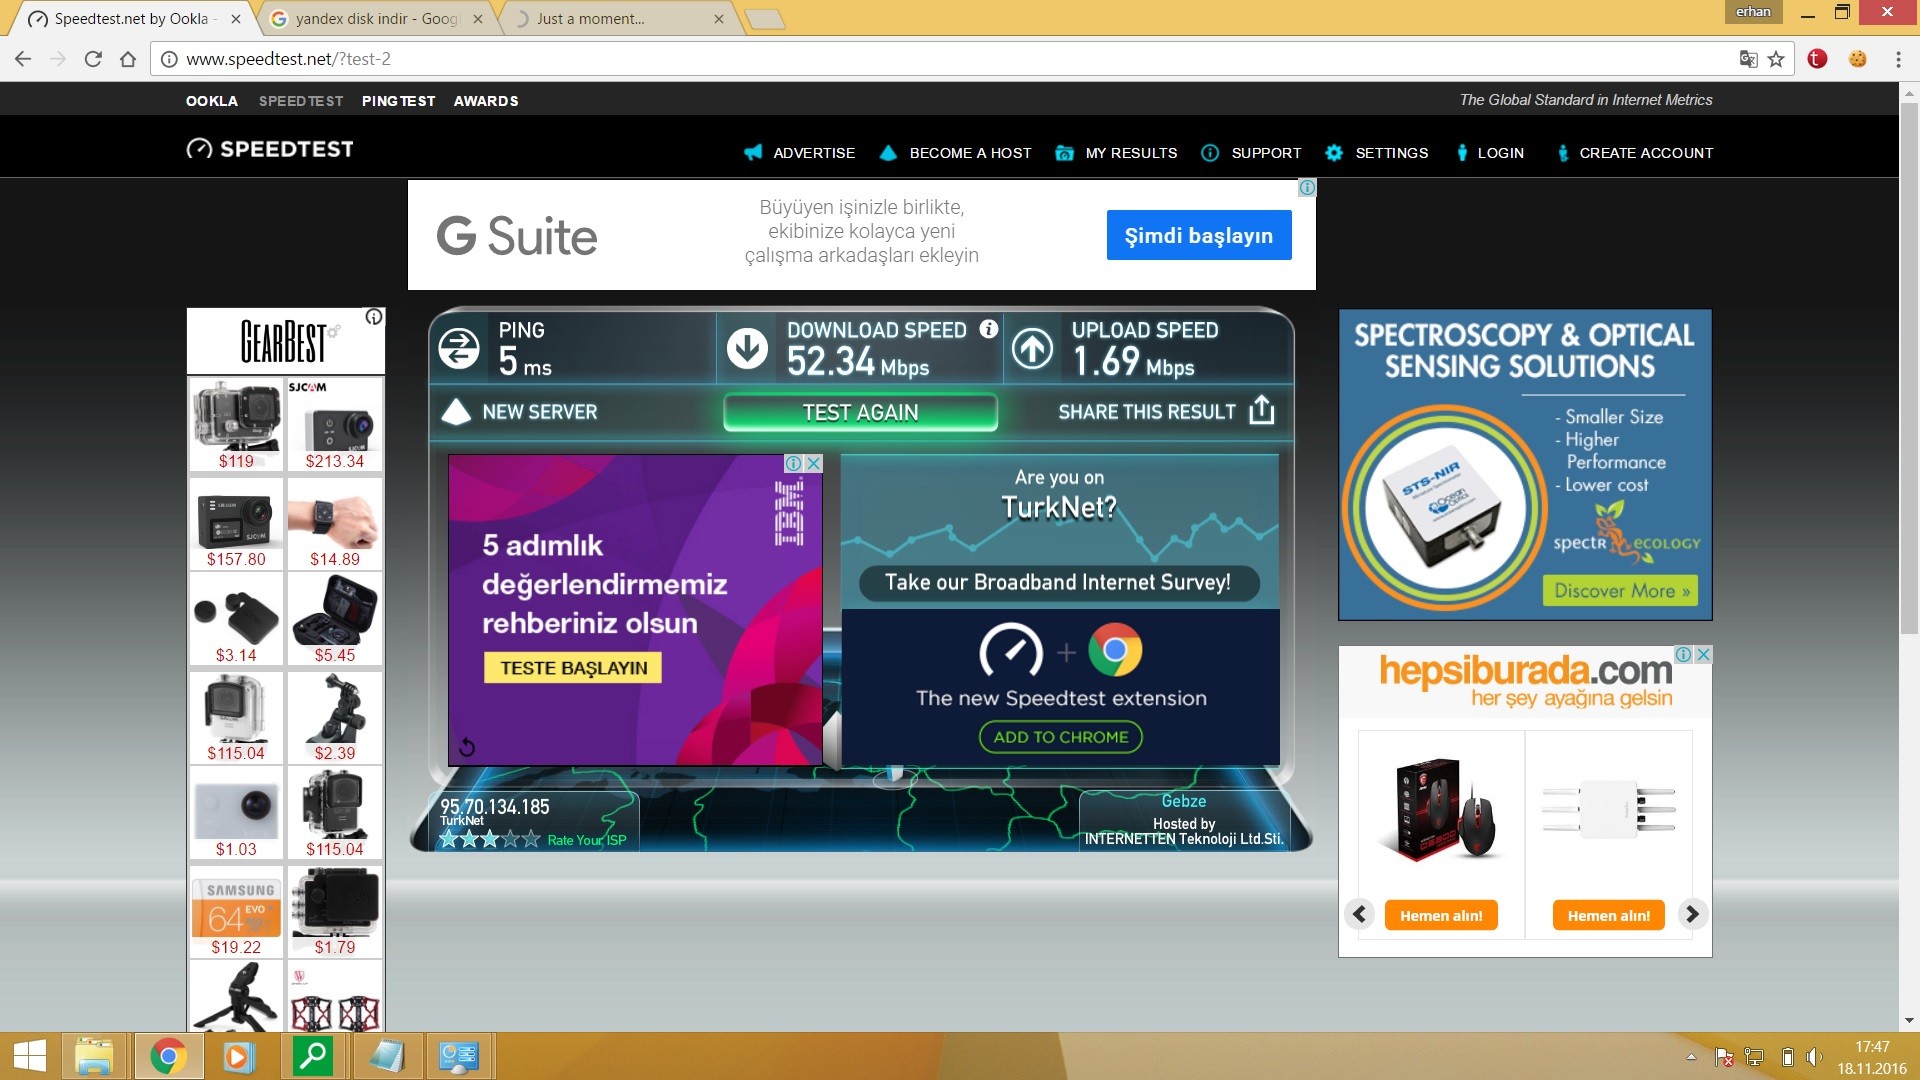Click the upload arrow circle icon
This screenshot has height=1080, width=1920.
tap(1032, 348)
